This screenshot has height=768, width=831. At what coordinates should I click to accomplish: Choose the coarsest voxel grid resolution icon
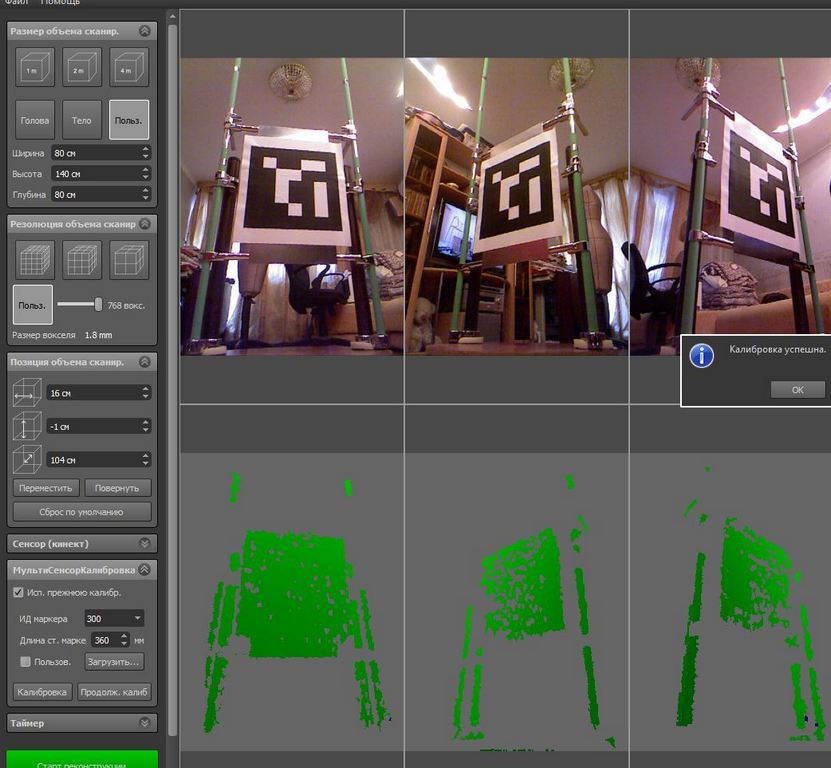coord(129,260)
